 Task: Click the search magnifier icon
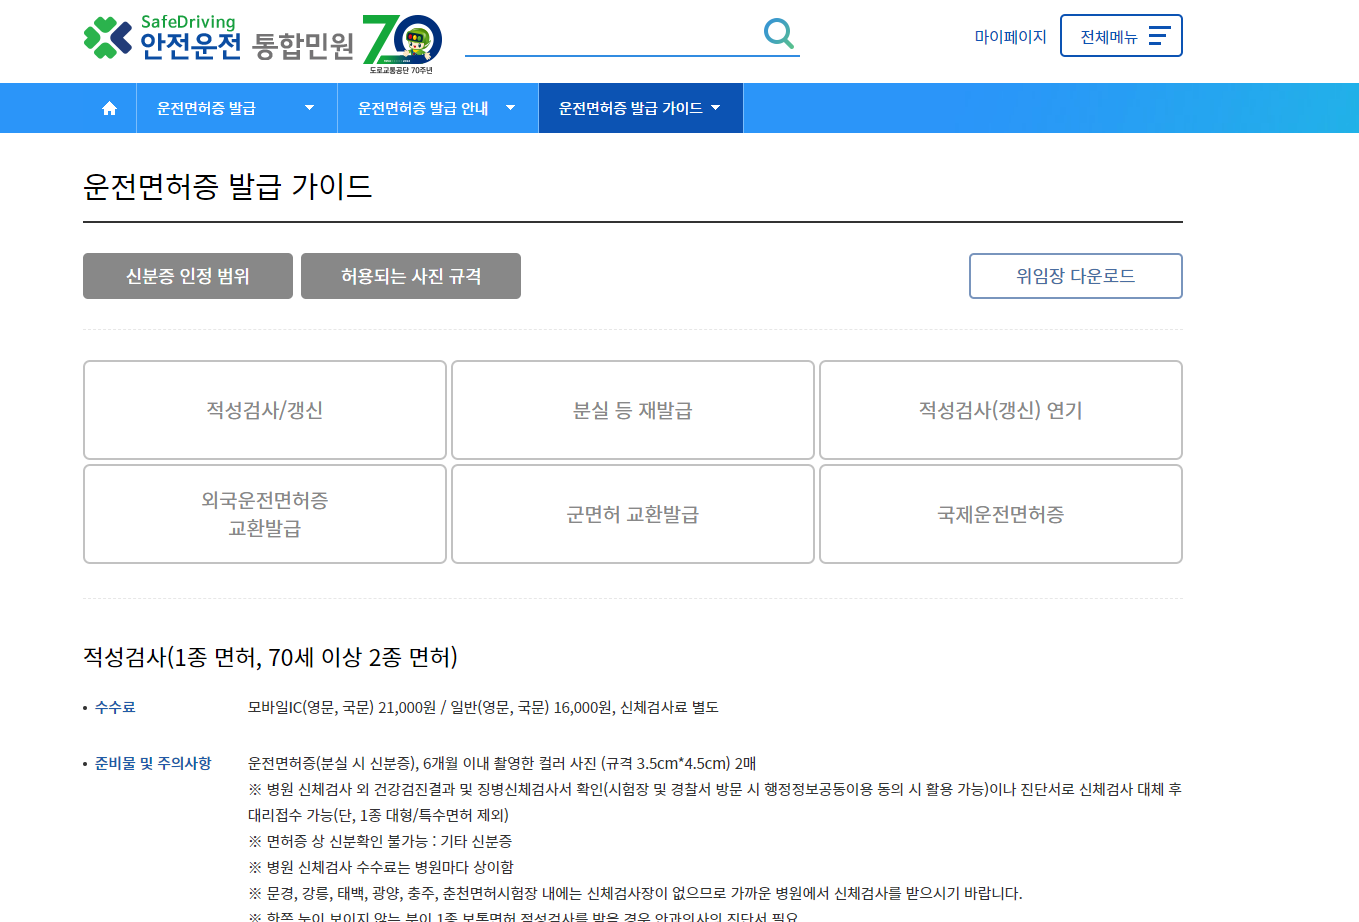778,33
